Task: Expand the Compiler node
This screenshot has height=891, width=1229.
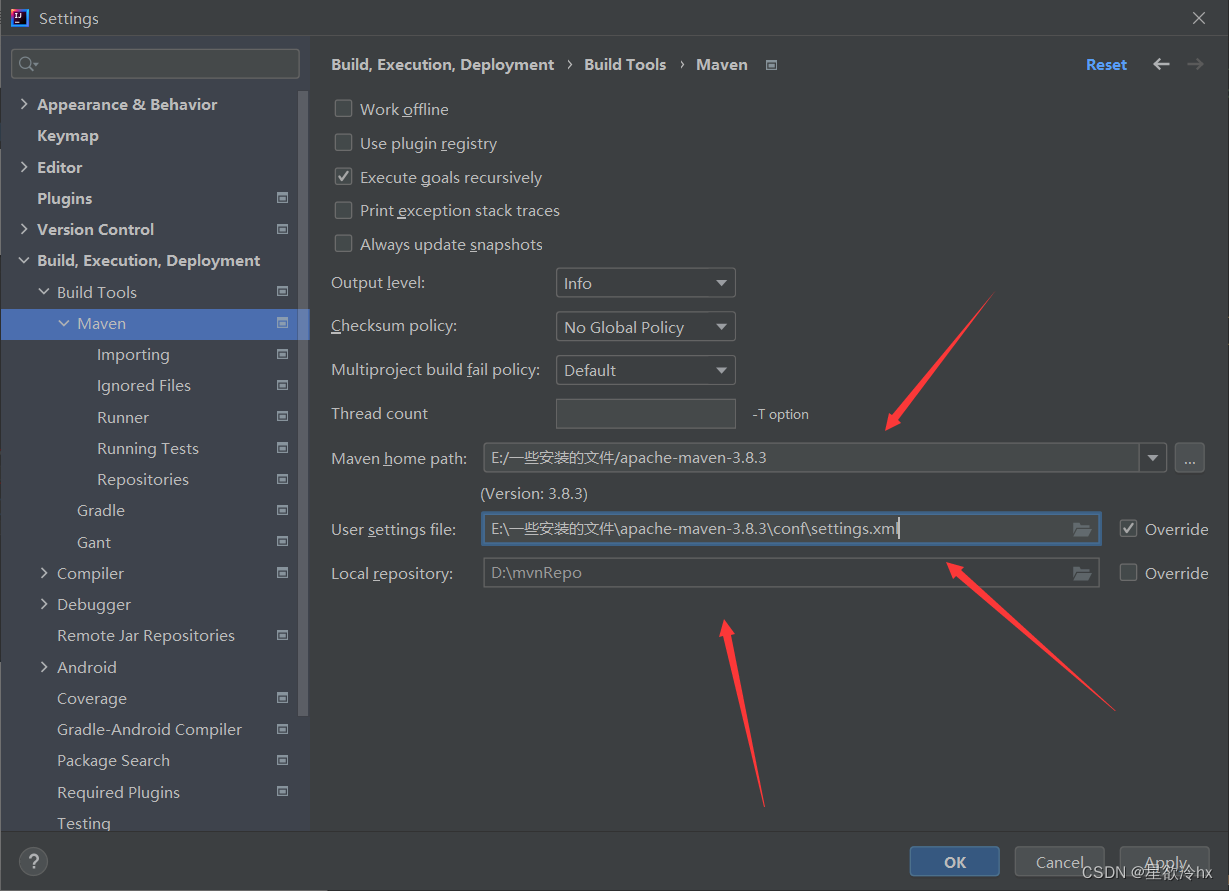Action: tap(44, 573)
